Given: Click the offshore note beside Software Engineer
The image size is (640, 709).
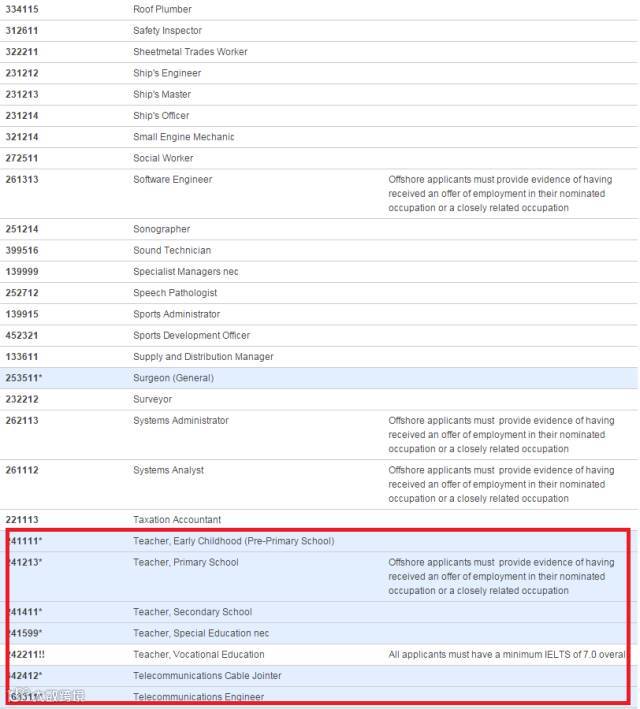Looking at the screenshot, I should coord(500,194).
